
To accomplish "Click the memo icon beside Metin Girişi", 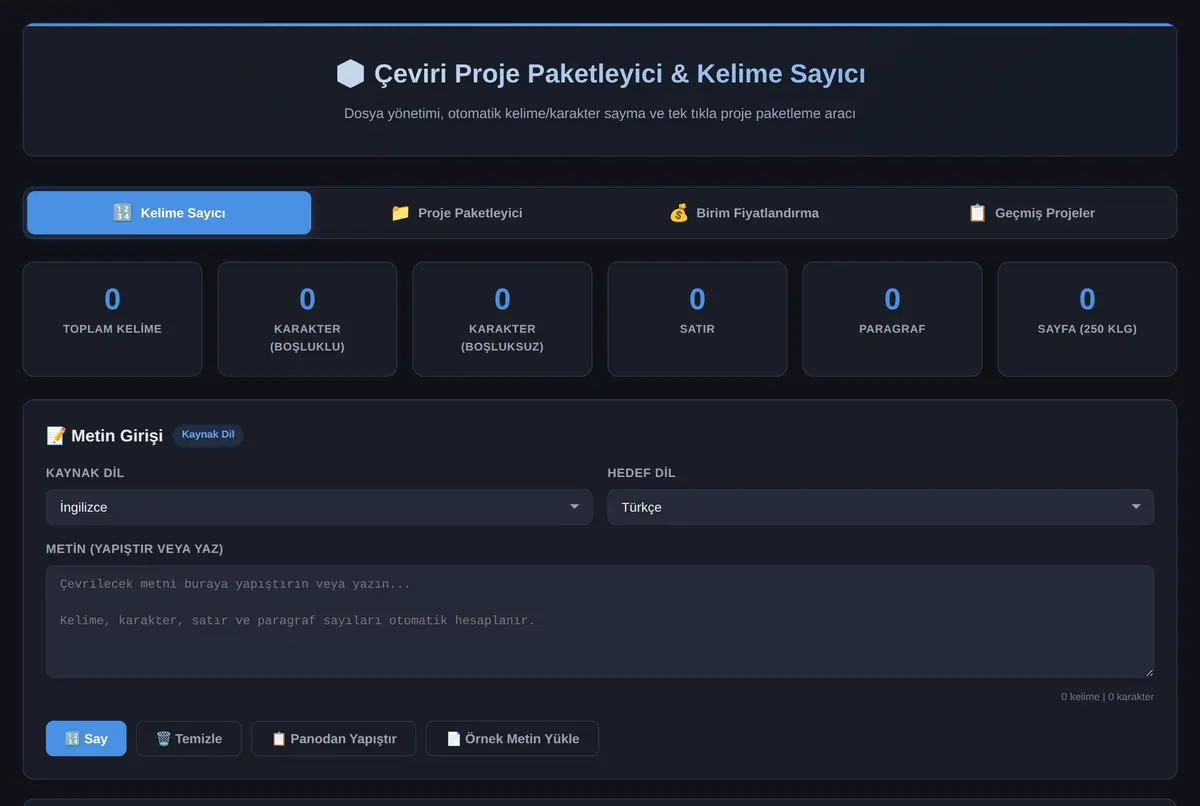I will pyautogui.click(x=56, y=436).
